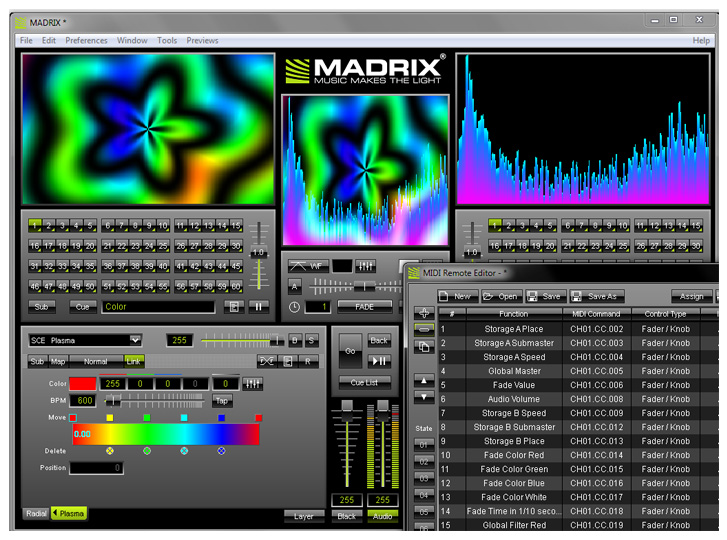Click the minus remove-entry icon in MIDI editor

(424, 330)
